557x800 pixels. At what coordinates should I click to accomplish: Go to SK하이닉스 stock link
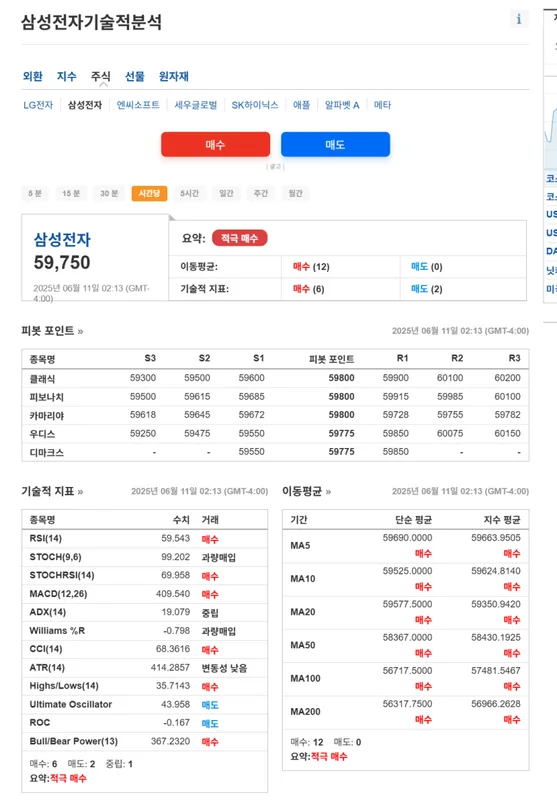coord(255,105)
